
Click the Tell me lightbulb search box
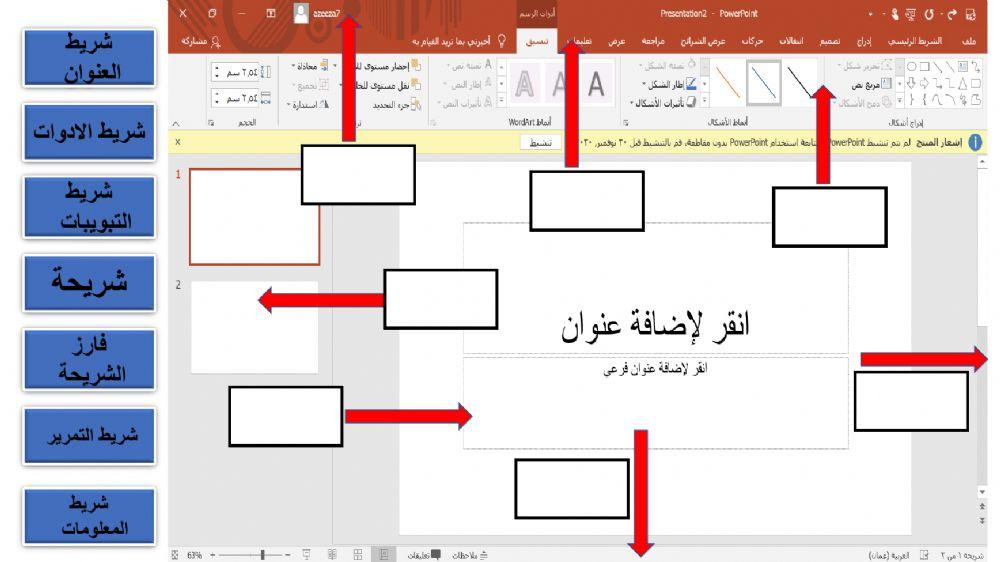click(x=459, y=41)
